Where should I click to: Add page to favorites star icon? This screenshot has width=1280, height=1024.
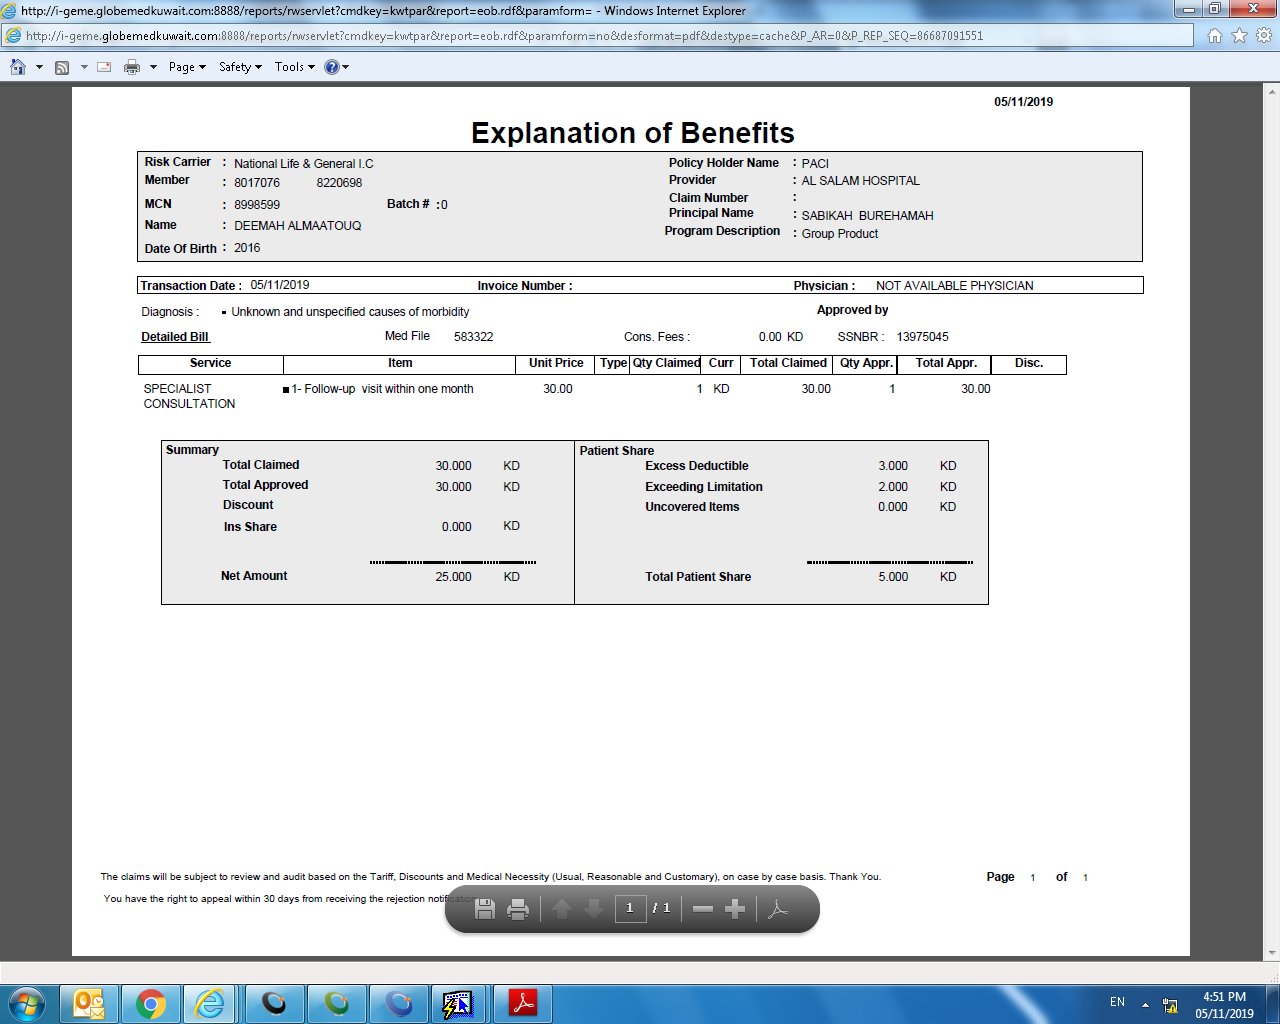pos(1239,36)
